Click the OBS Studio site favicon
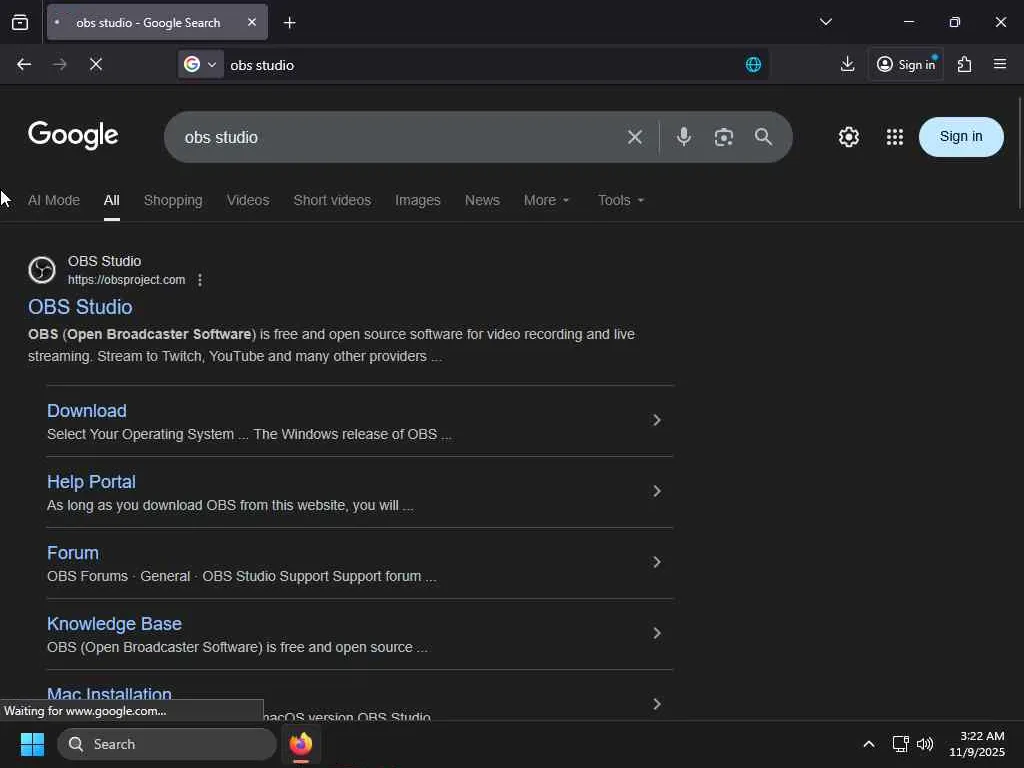The image size is (1024, 768). click(42, 270)
